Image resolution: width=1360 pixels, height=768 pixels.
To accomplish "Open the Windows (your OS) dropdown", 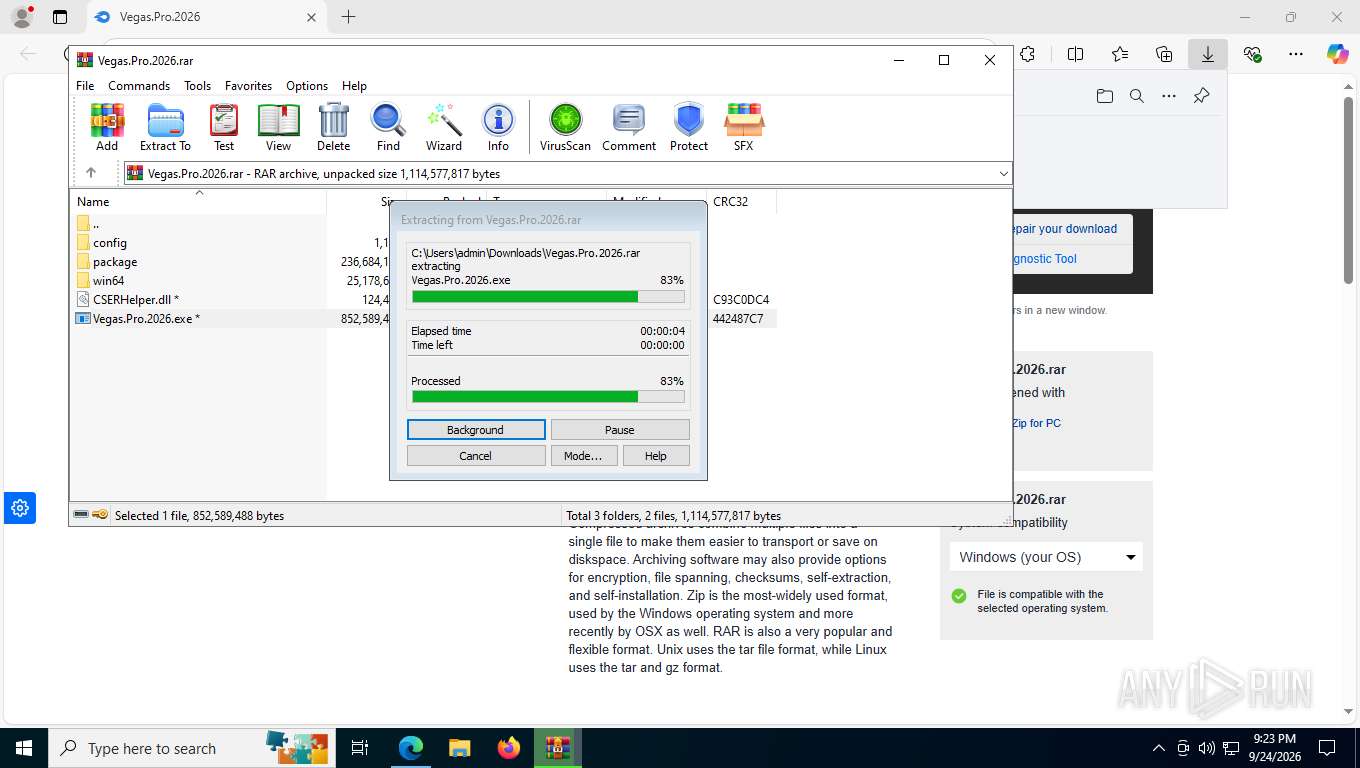I will pos(1046,557).
